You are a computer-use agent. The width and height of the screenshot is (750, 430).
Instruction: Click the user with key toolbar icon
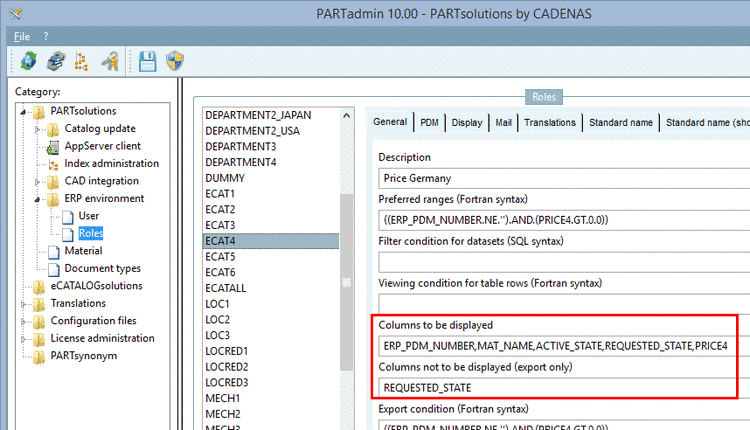tap(110, 61)
